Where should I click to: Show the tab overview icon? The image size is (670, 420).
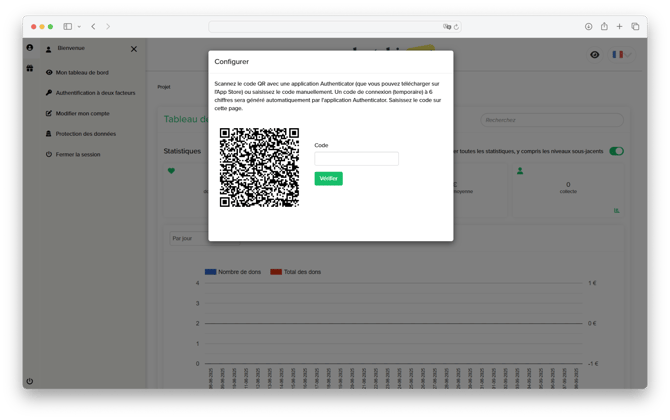635,26
